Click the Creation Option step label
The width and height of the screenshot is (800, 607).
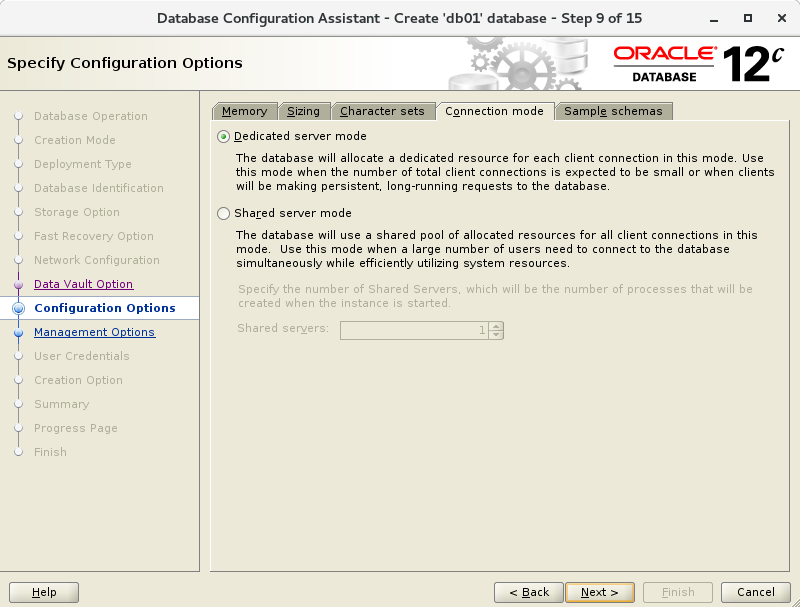pos(79,380)
